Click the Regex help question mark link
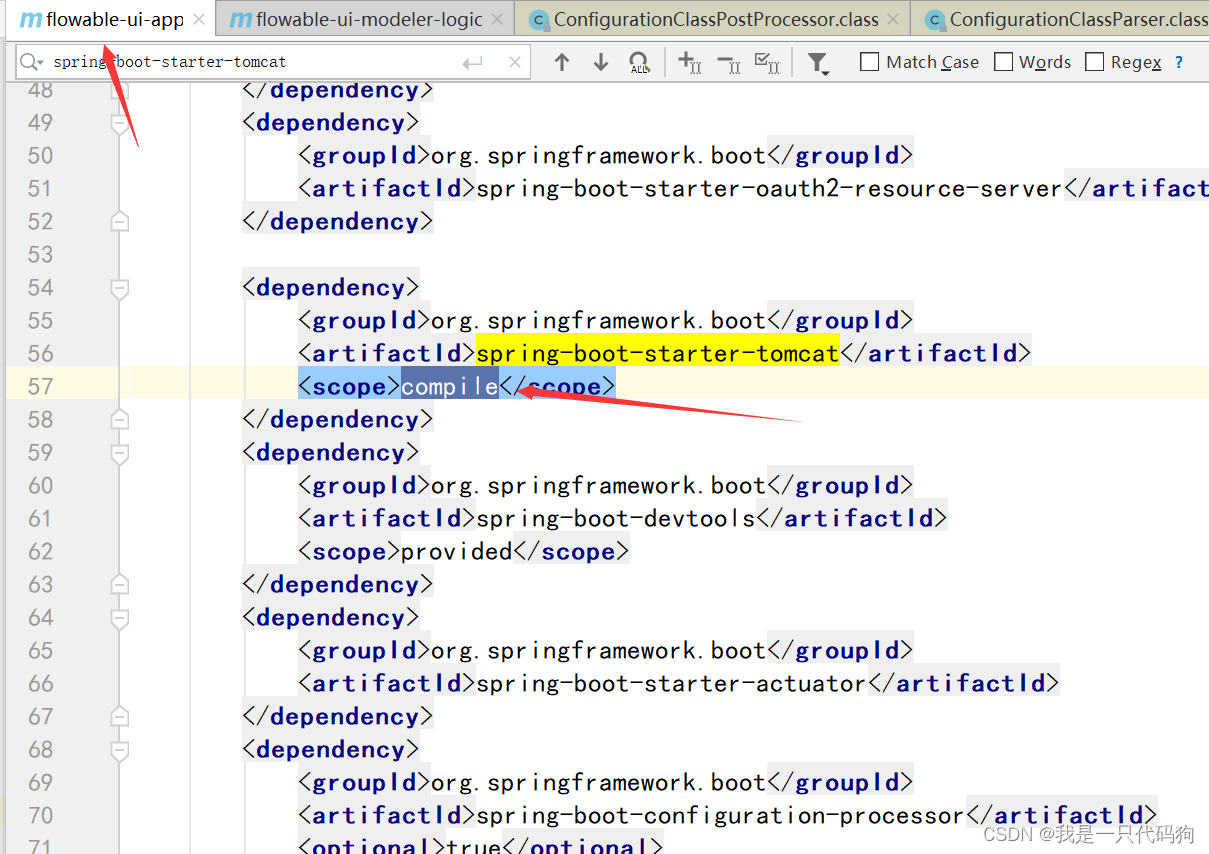The height and width of the screenshot is (854, 1209). (x=1178, y=61)
